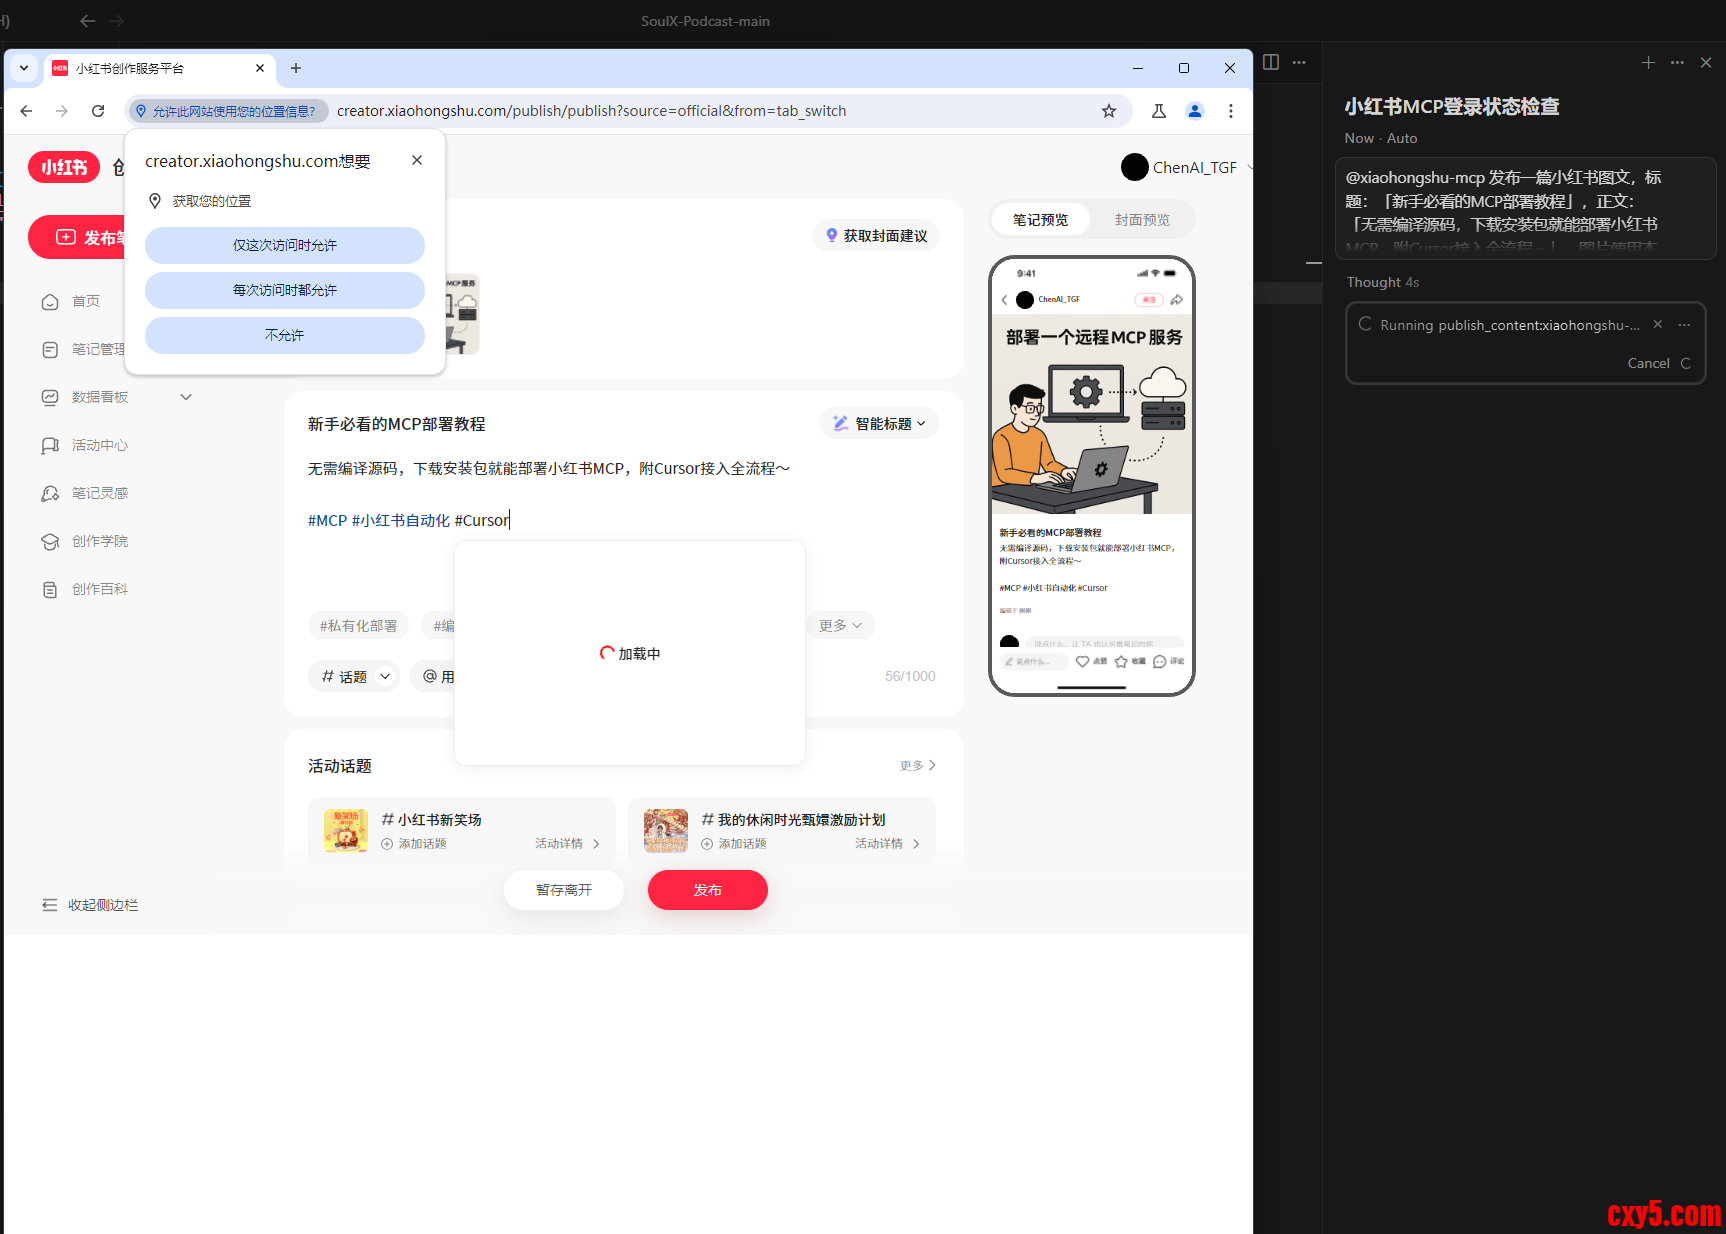Viewport: 1726px width, 1234px height.
Task: Click the 小红书 logo
Action: click(x=64, y=167)
